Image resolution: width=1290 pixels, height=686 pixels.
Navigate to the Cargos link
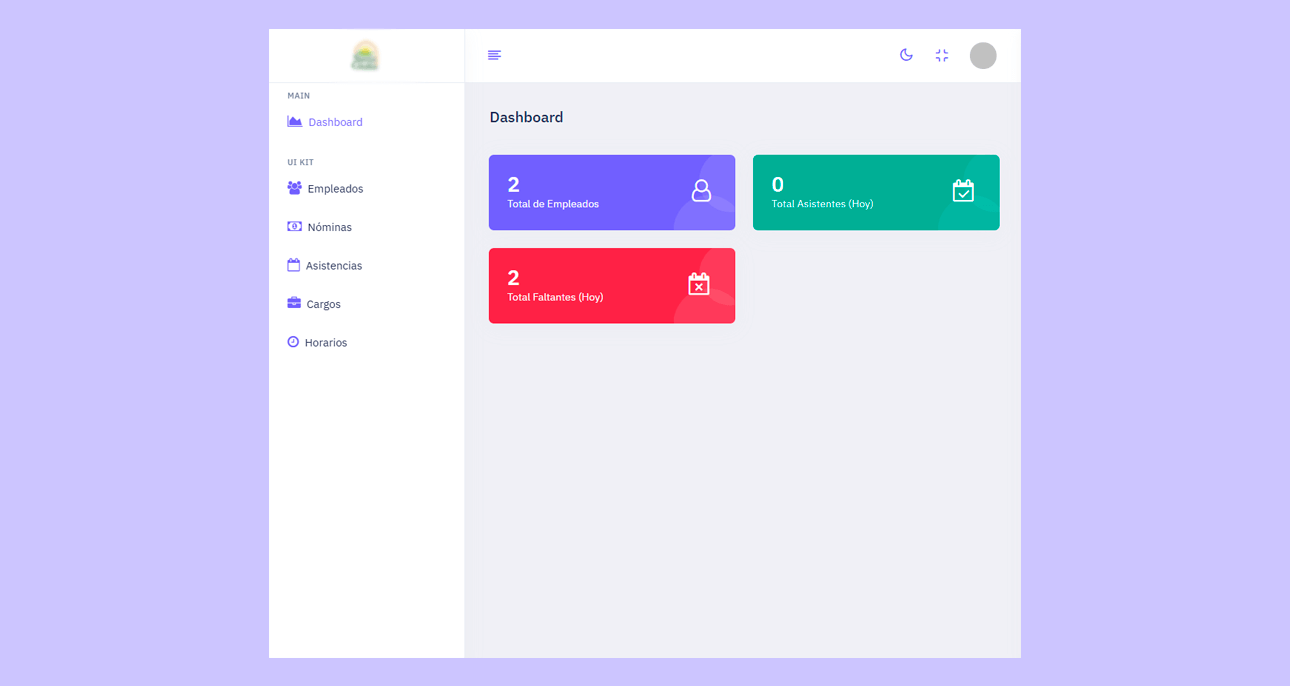click(323, 304)
